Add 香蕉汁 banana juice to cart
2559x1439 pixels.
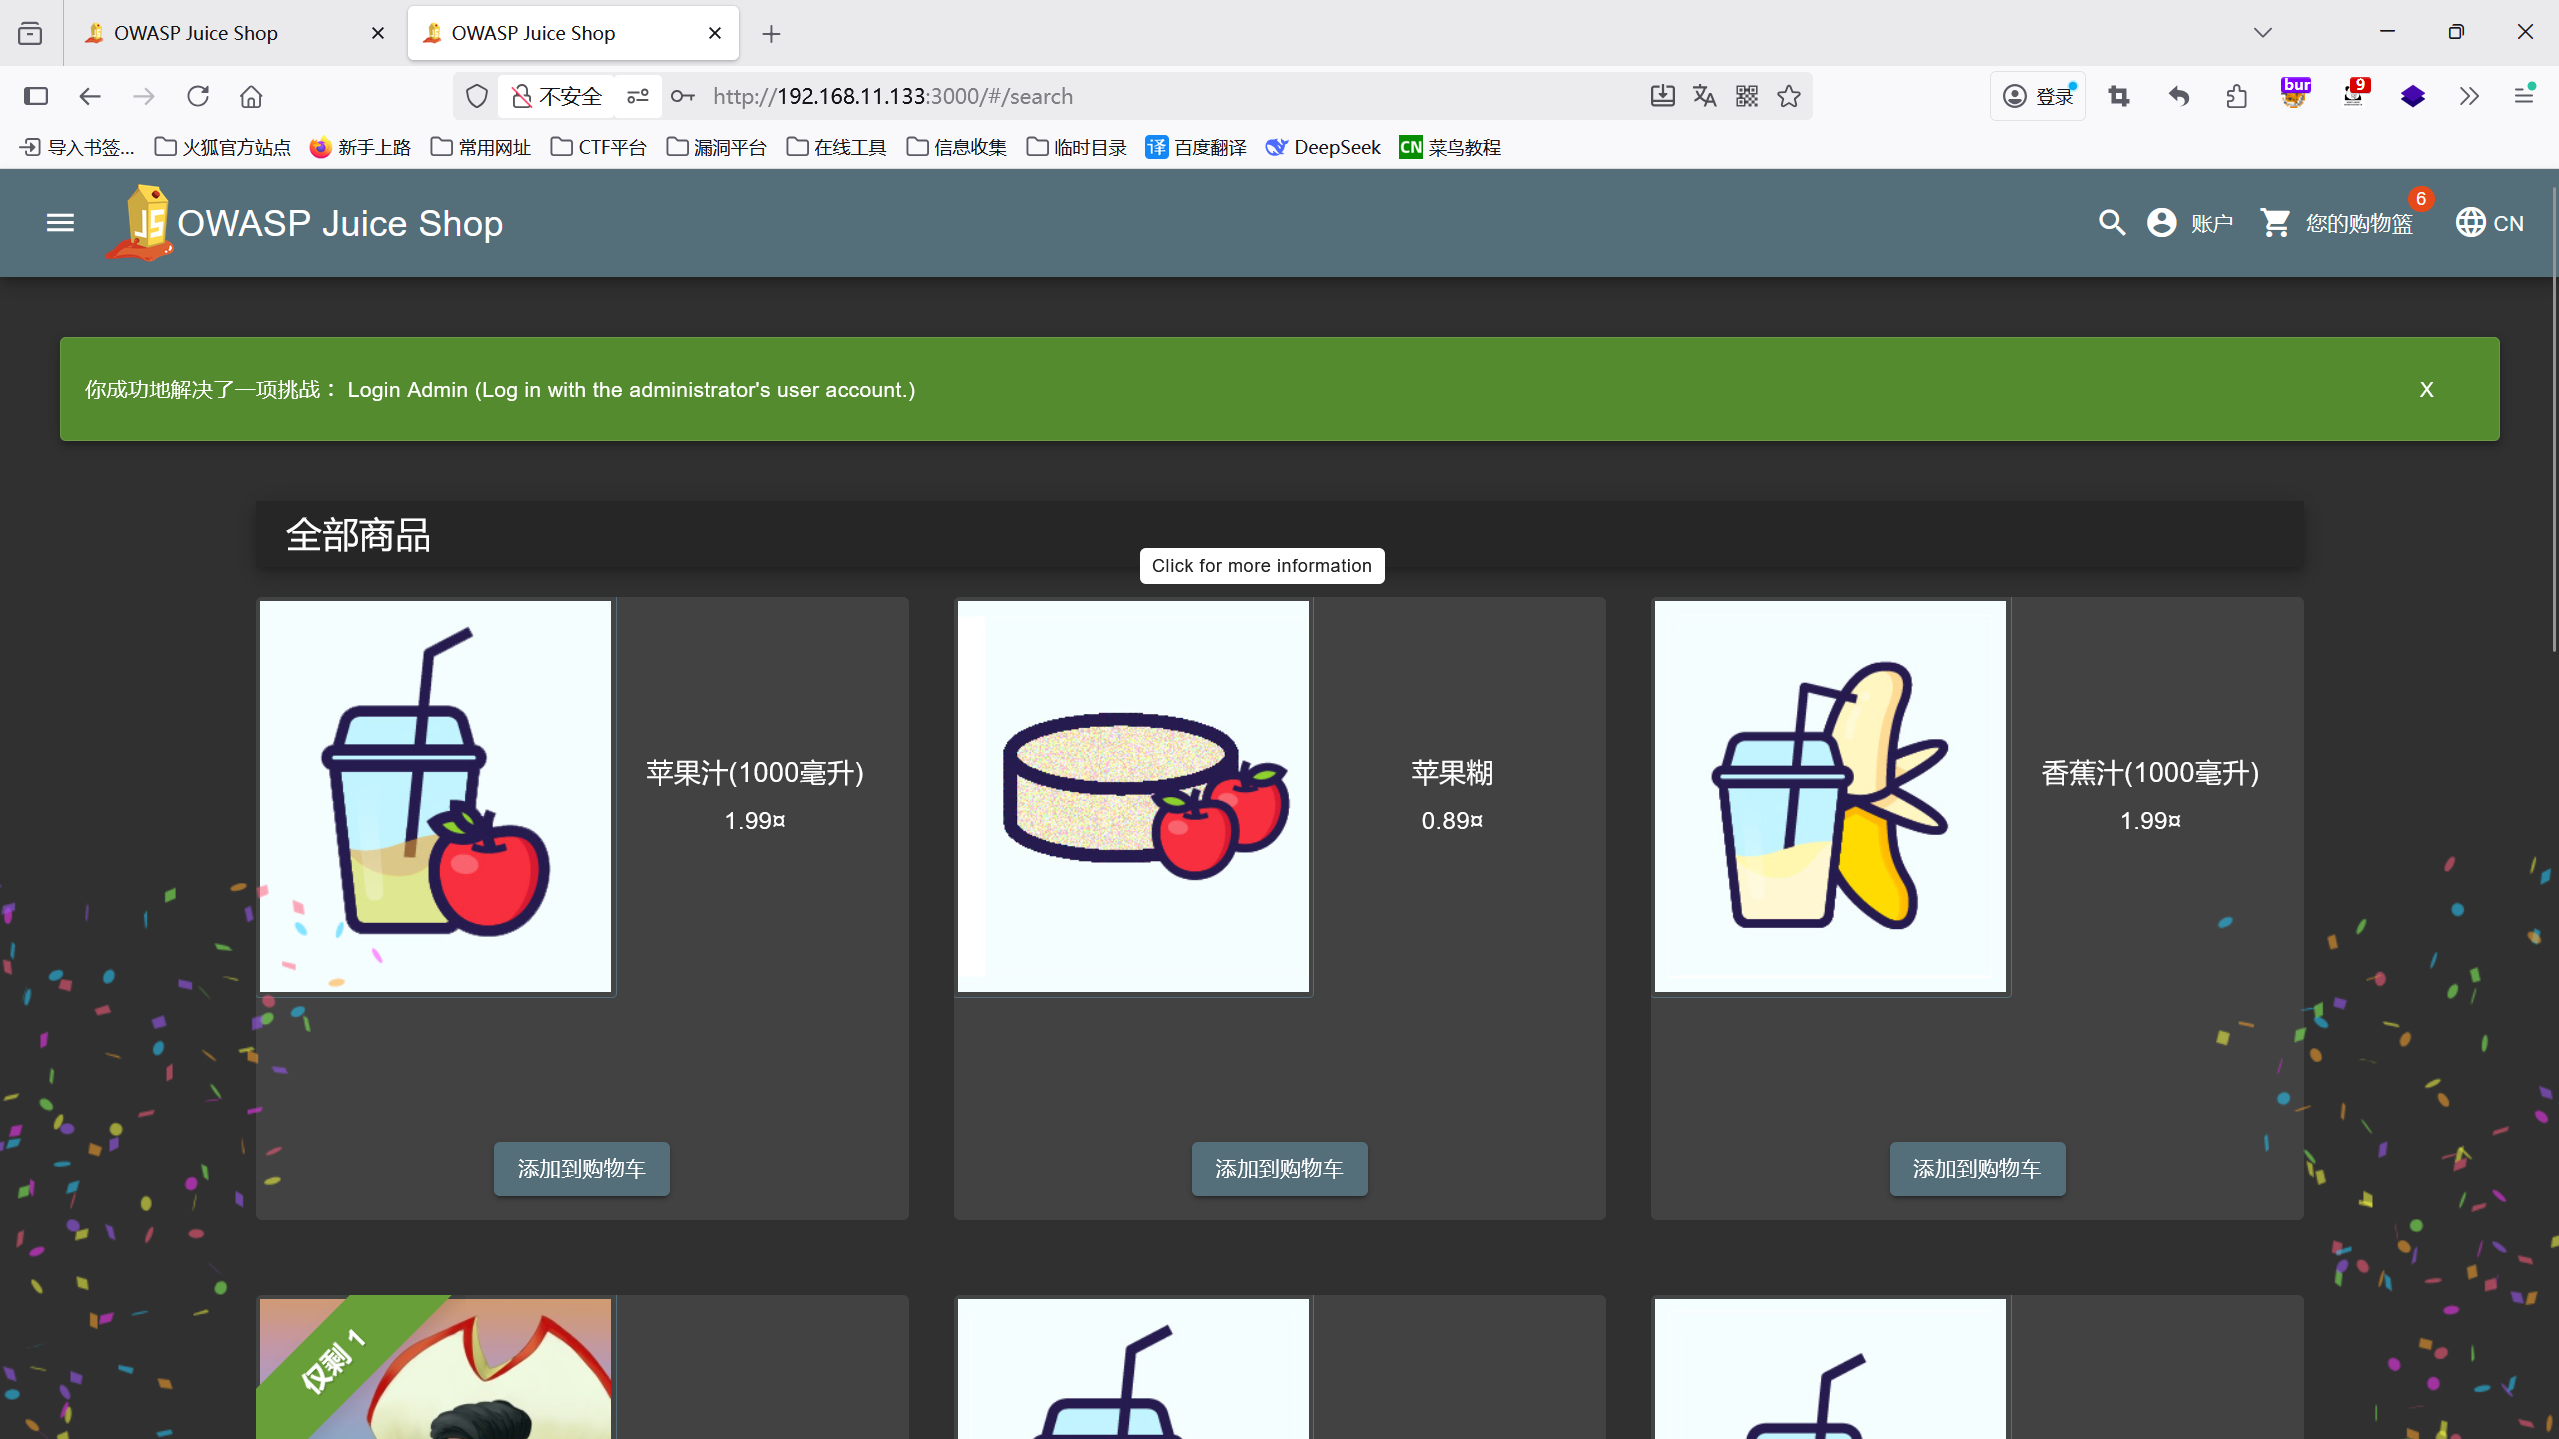pyautogui.click(x=1976, y=1168)
